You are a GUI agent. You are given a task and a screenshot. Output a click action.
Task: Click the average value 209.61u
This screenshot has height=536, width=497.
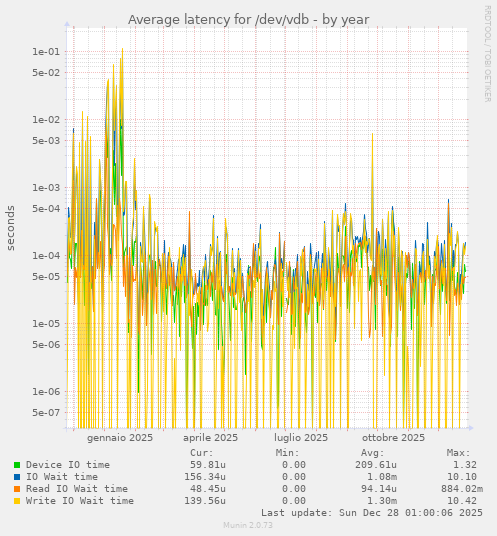coord(376,465)
